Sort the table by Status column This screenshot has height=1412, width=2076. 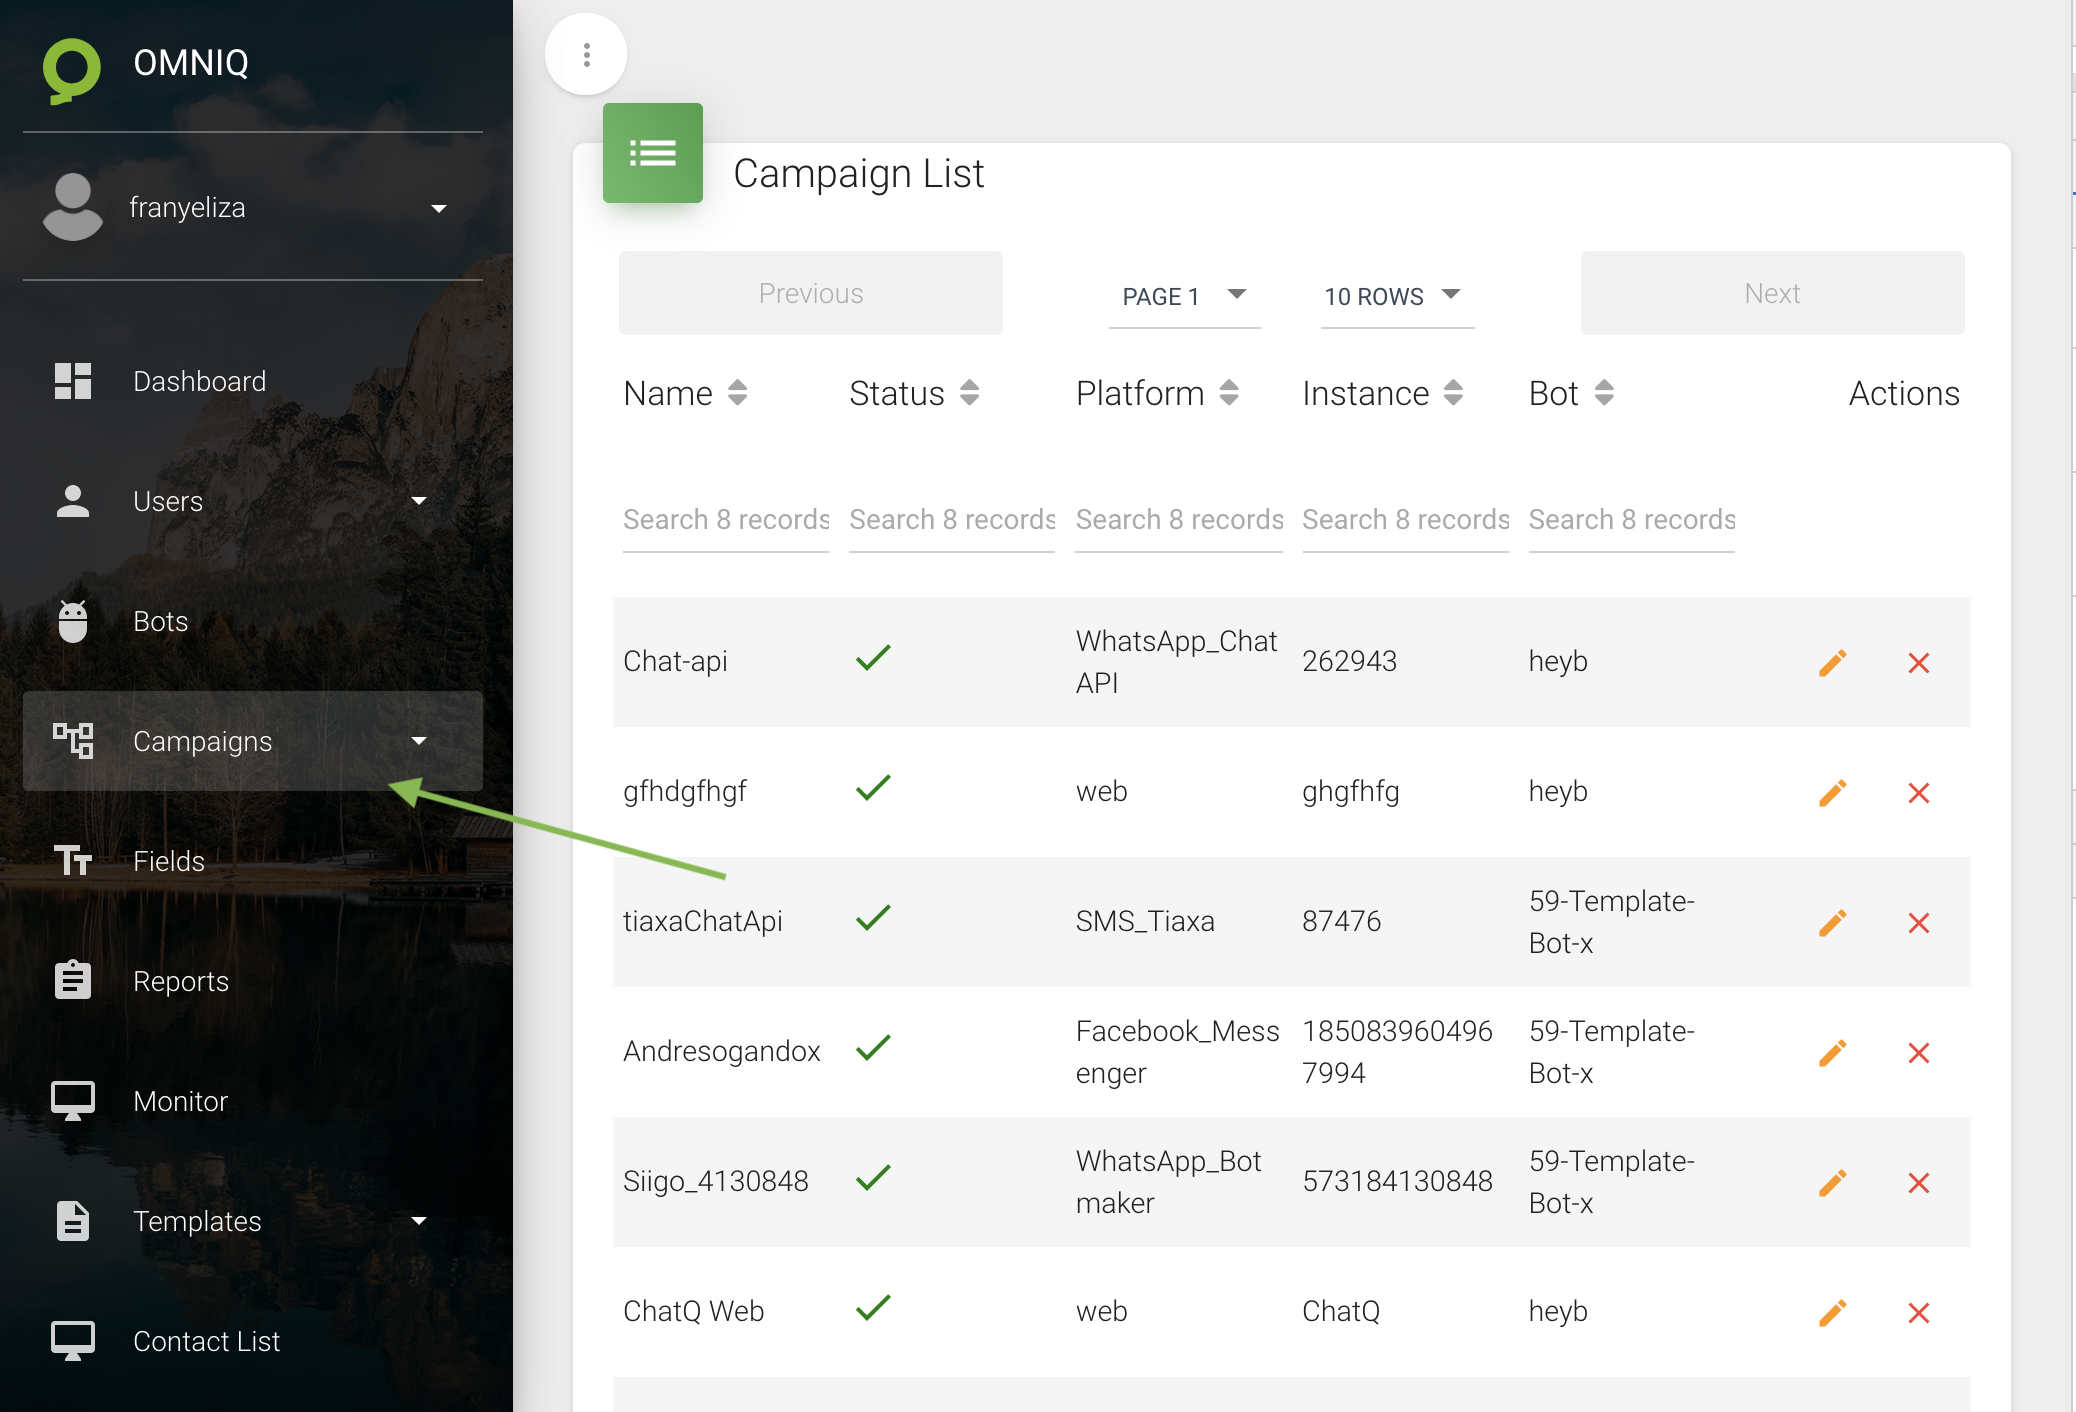pos(913,393)
